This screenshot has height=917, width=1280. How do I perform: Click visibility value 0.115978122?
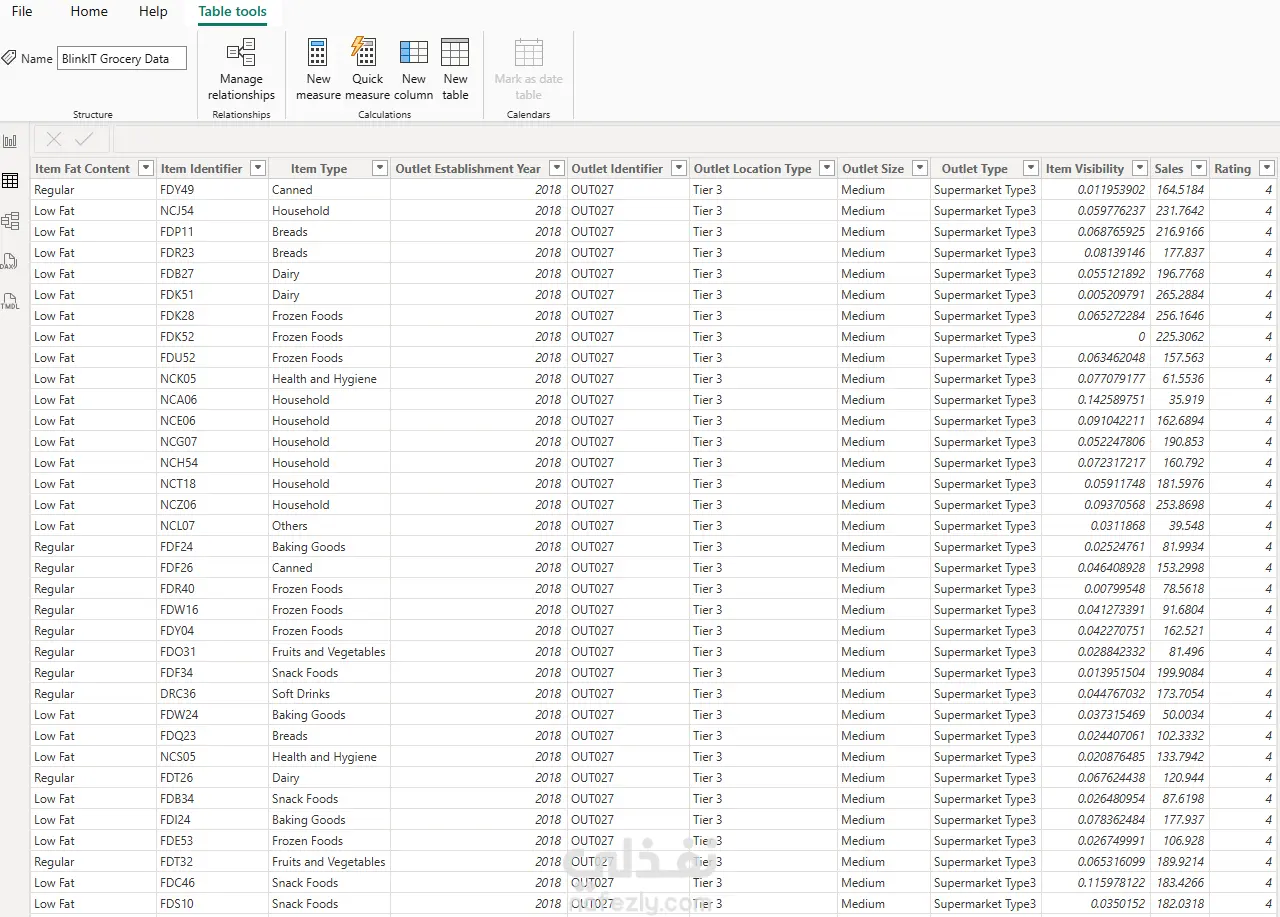[x=1094, y=883]
